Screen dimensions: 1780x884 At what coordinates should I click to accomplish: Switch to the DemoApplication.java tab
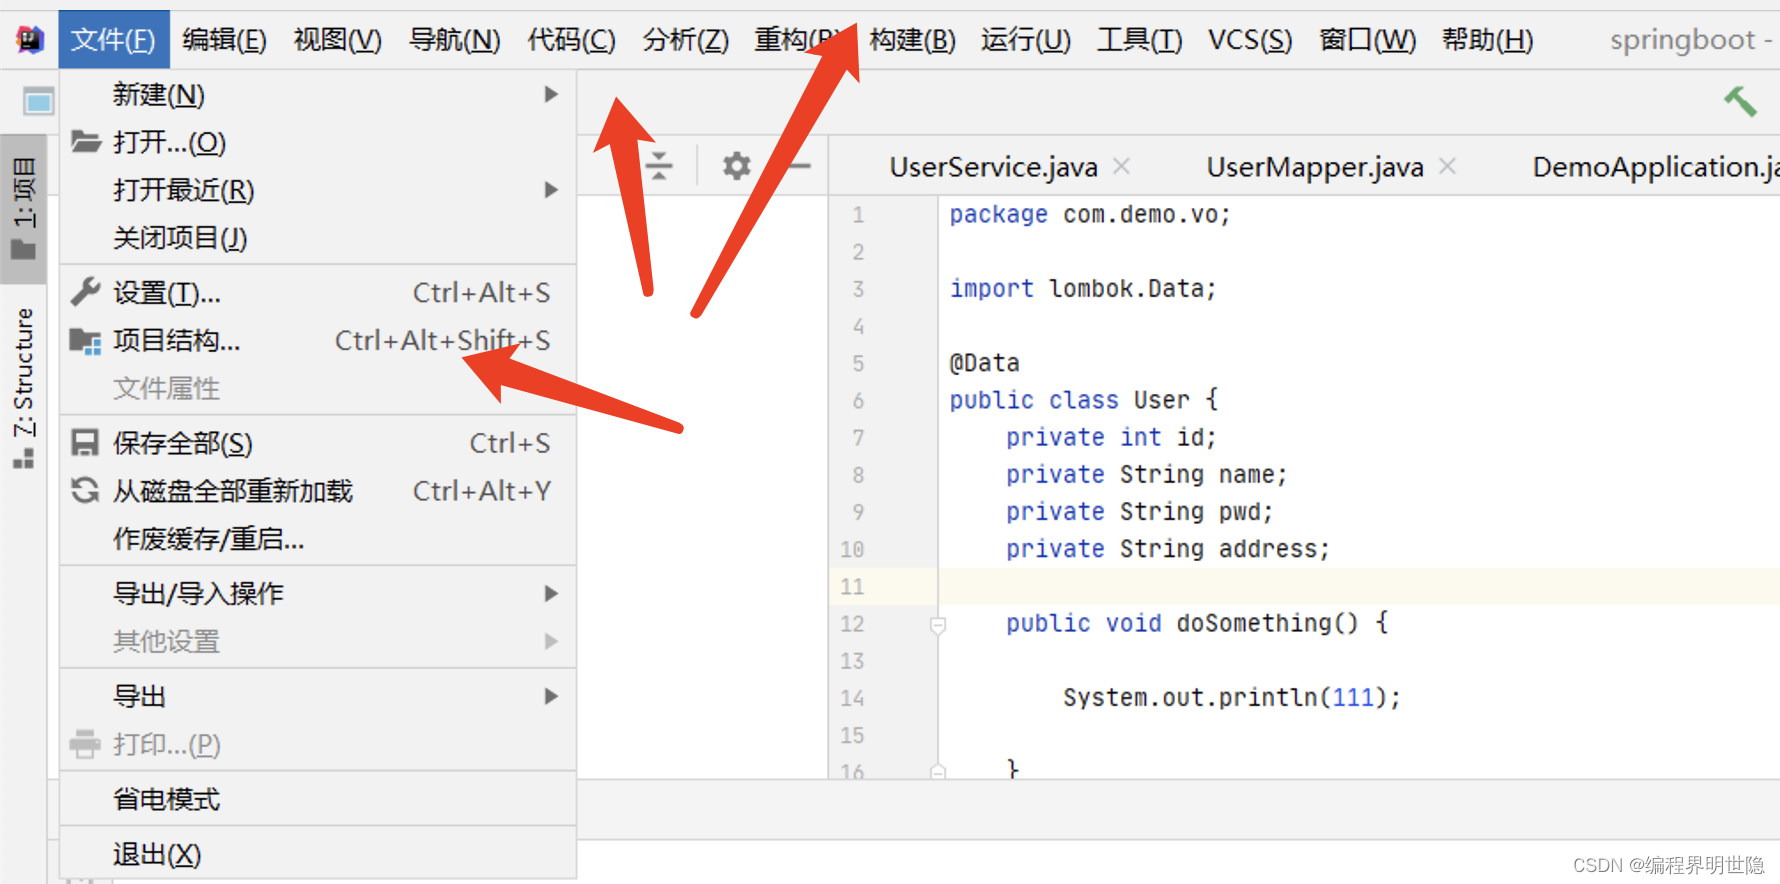1656,166
